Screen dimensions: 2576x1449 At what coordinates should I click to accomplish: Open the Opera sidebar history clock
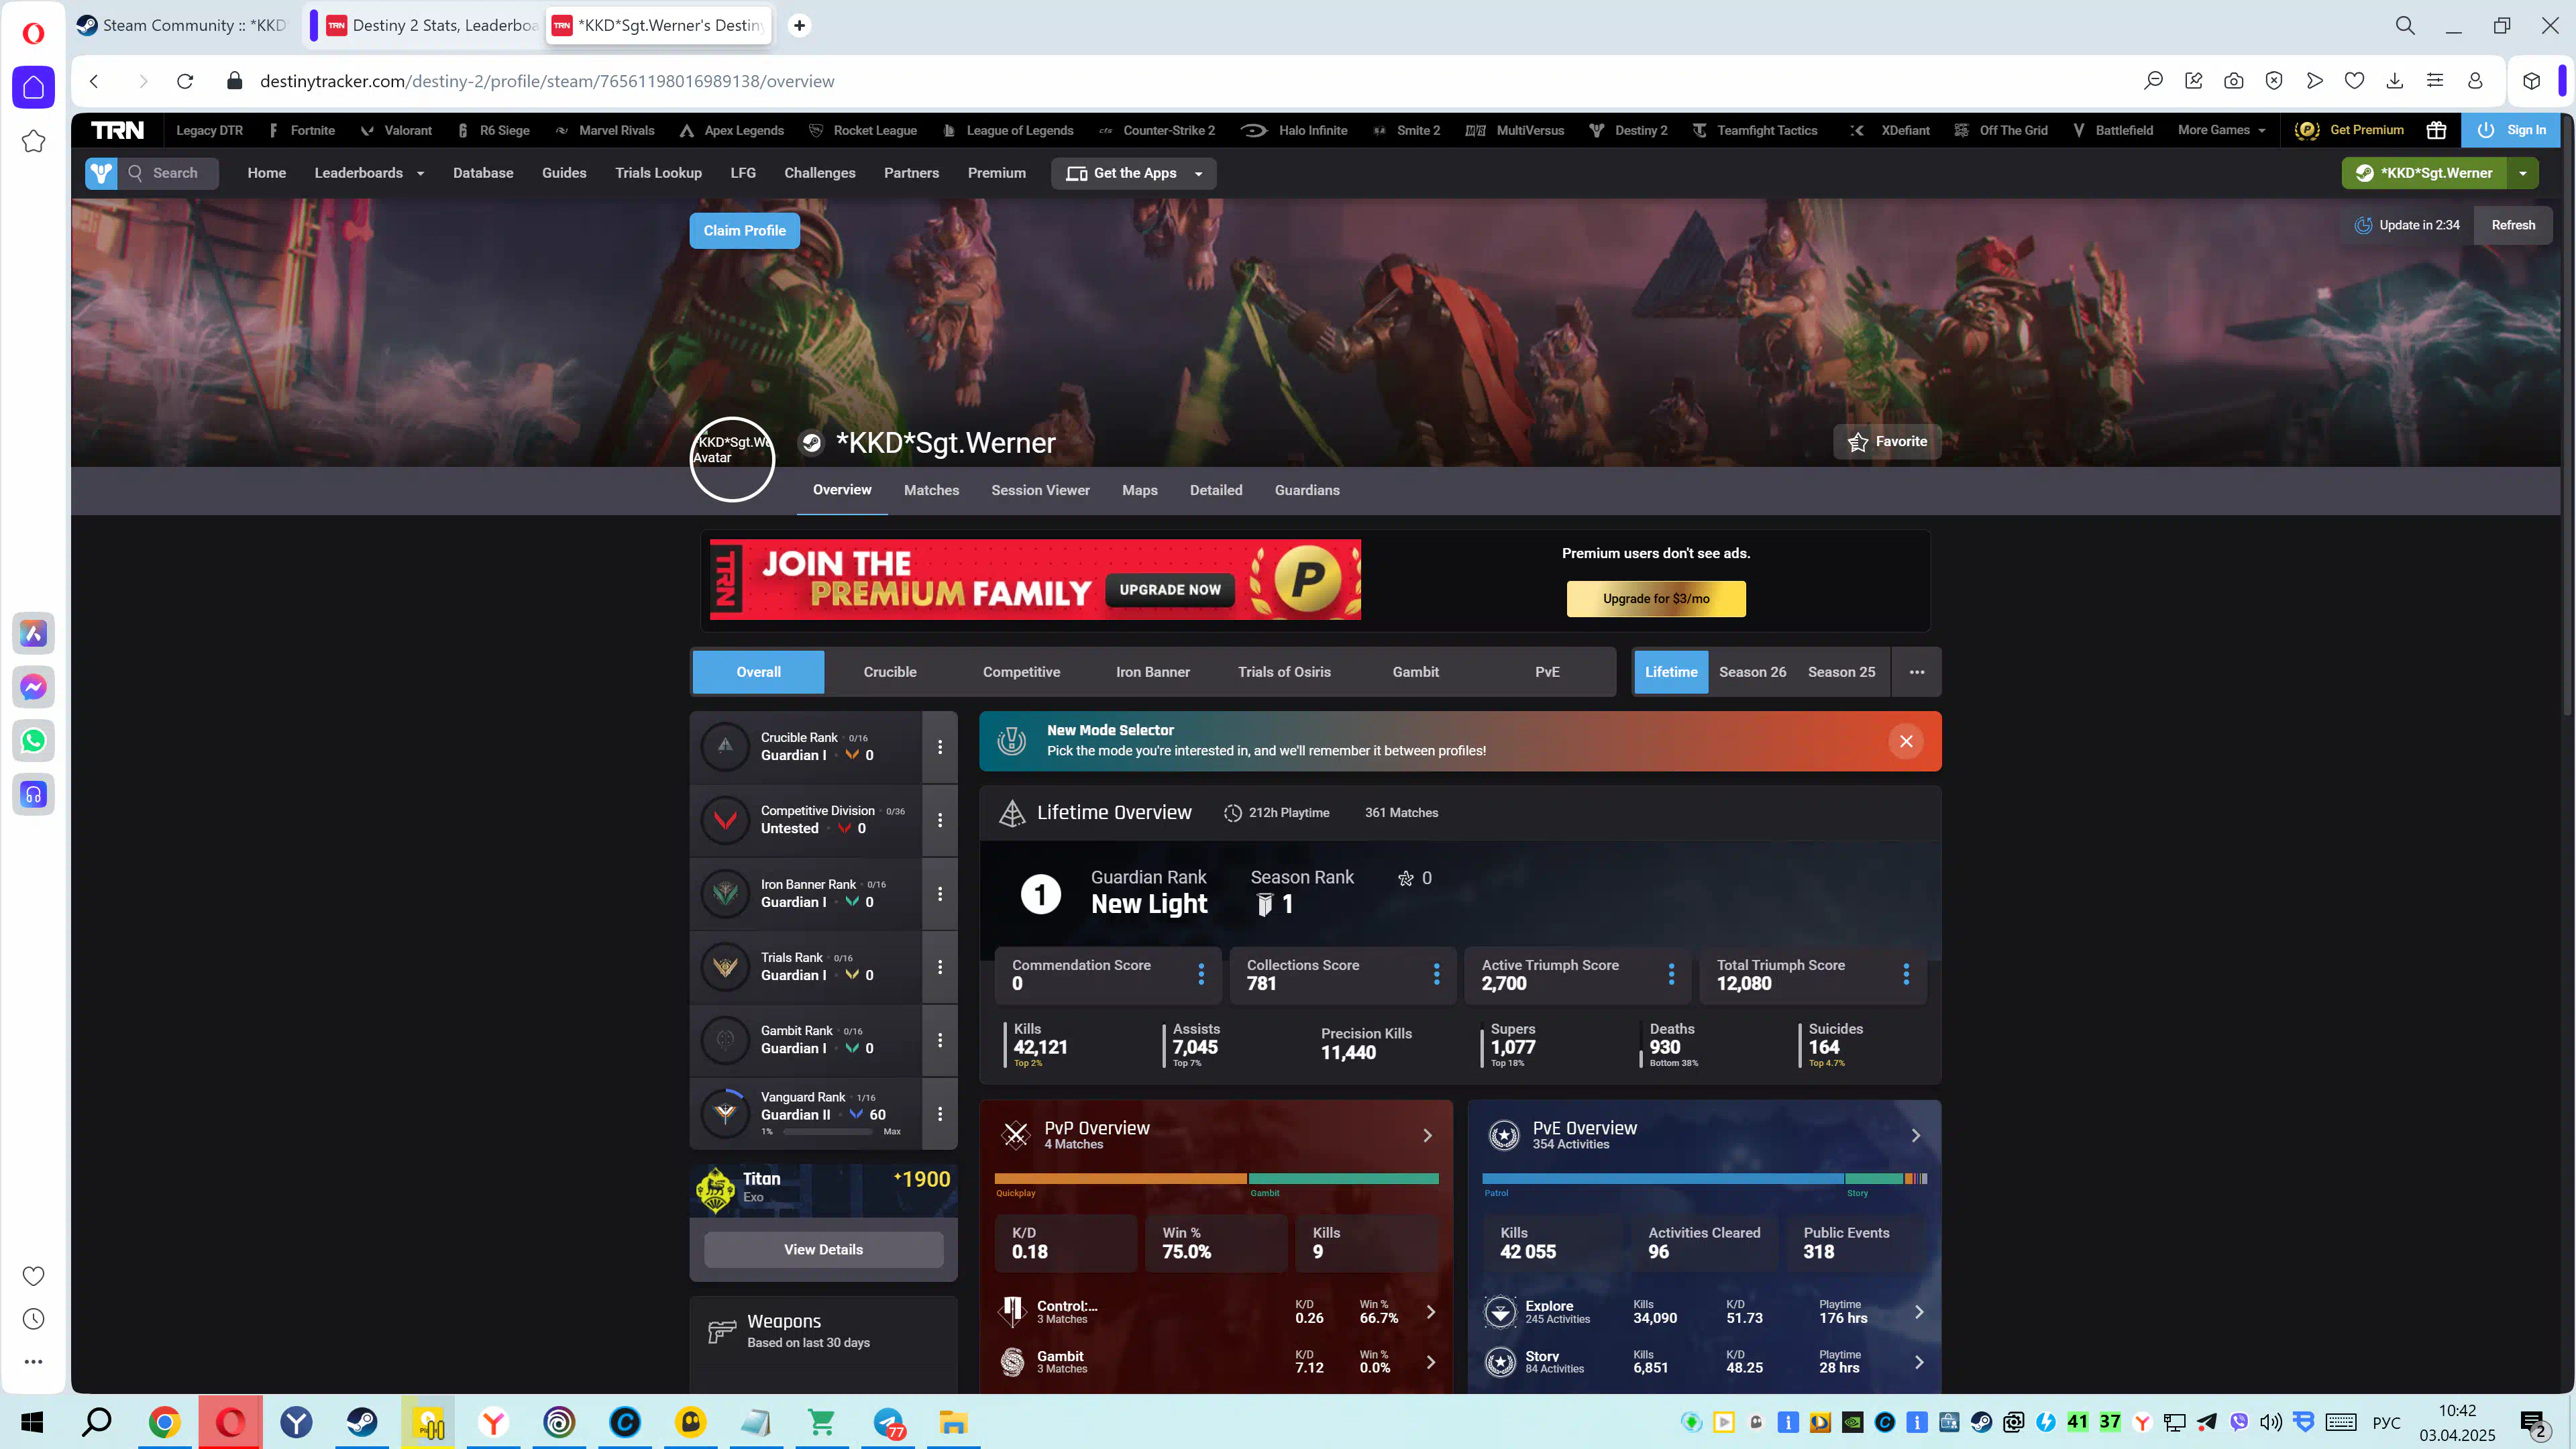[33, 1319]
